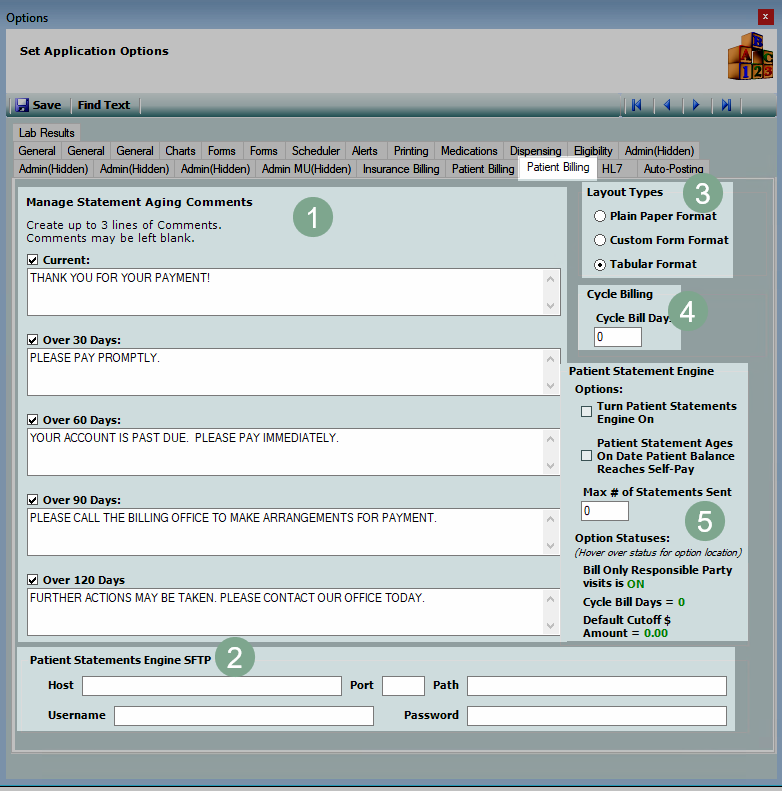Select Plain Paper Format option
Image resolution: width=782 pixels, height=791 pixels.
pos(600,216)
